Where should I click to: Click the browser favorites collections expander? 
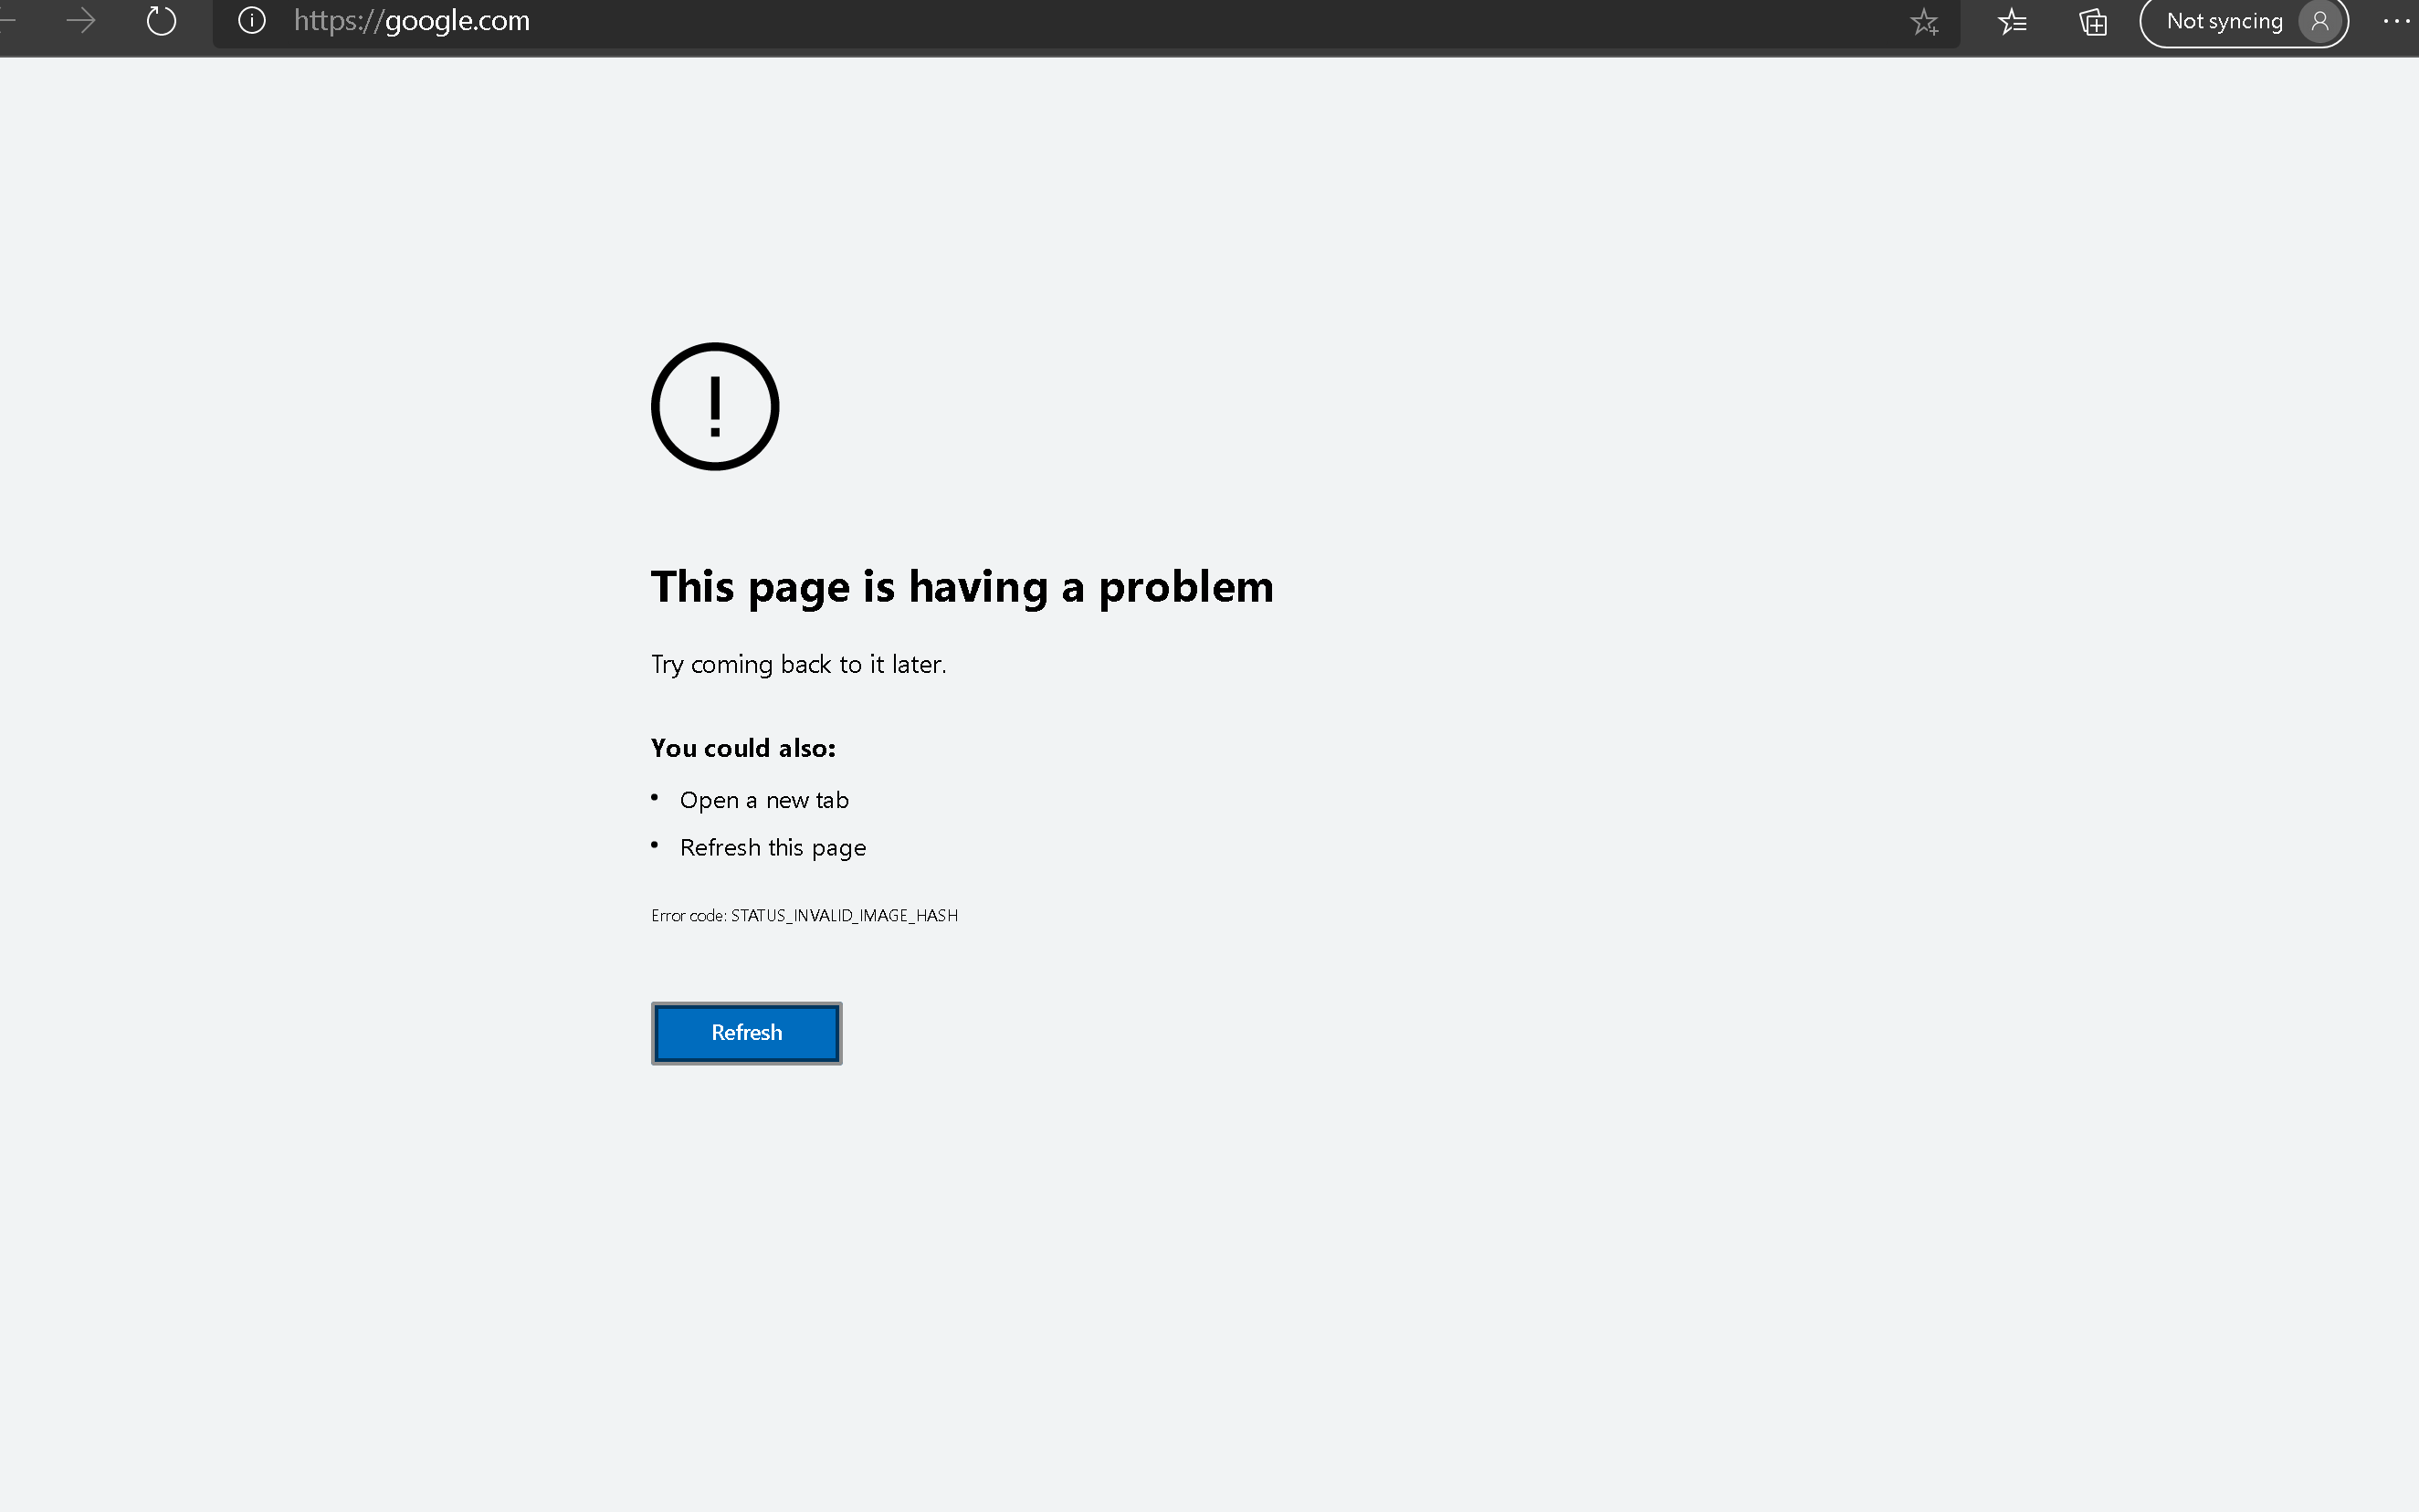2012,21
